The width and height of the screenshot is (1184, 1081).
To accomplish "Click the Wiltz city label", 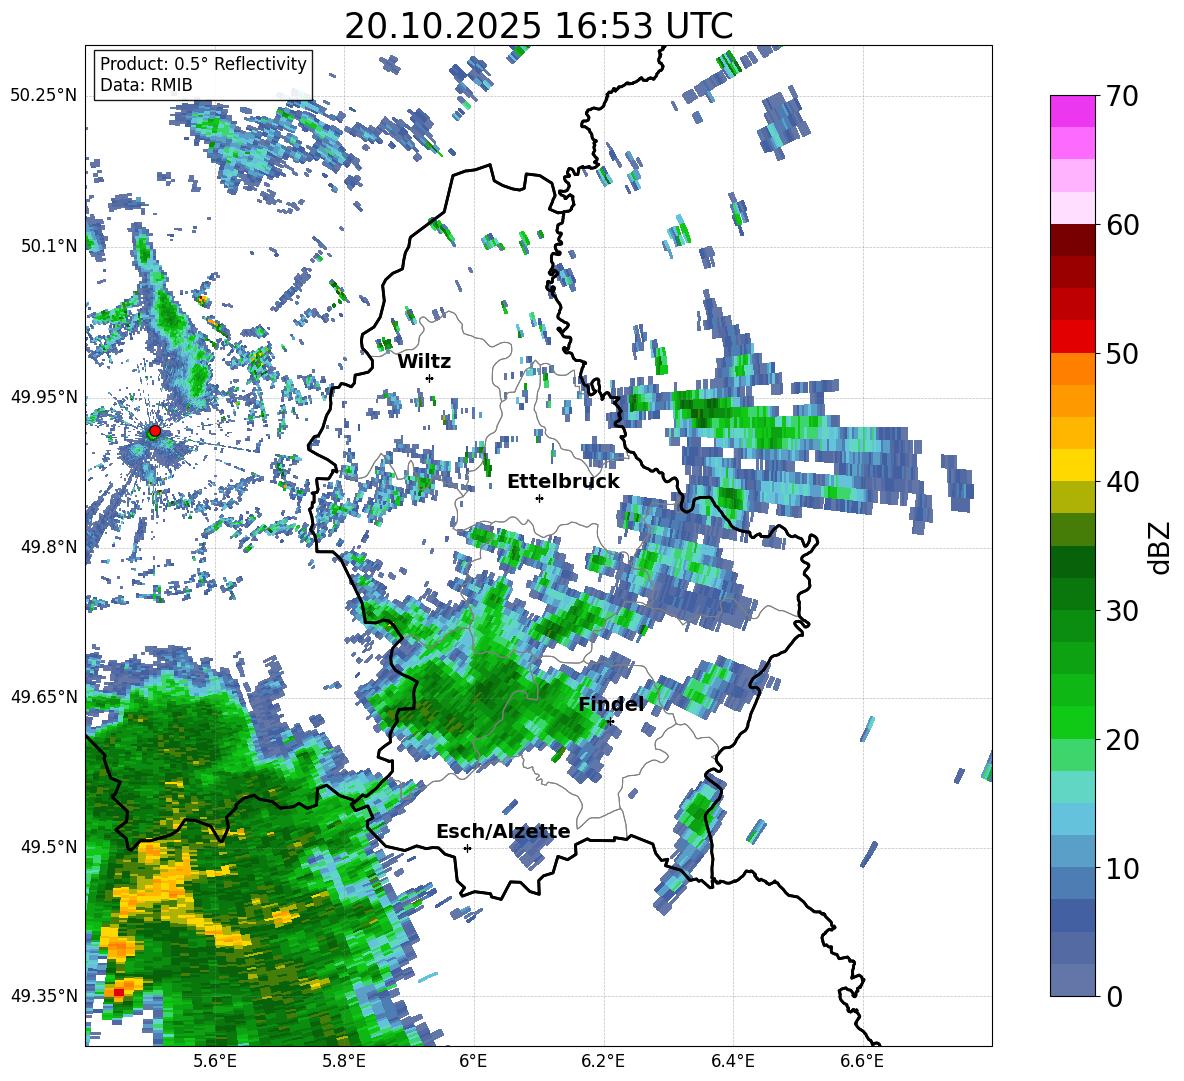I will click(x=424, y=362).
